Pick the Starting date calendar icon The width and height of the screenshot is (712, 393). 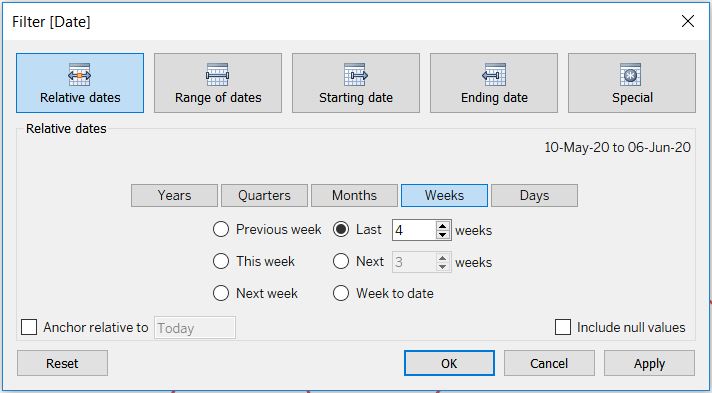(356, 74)
